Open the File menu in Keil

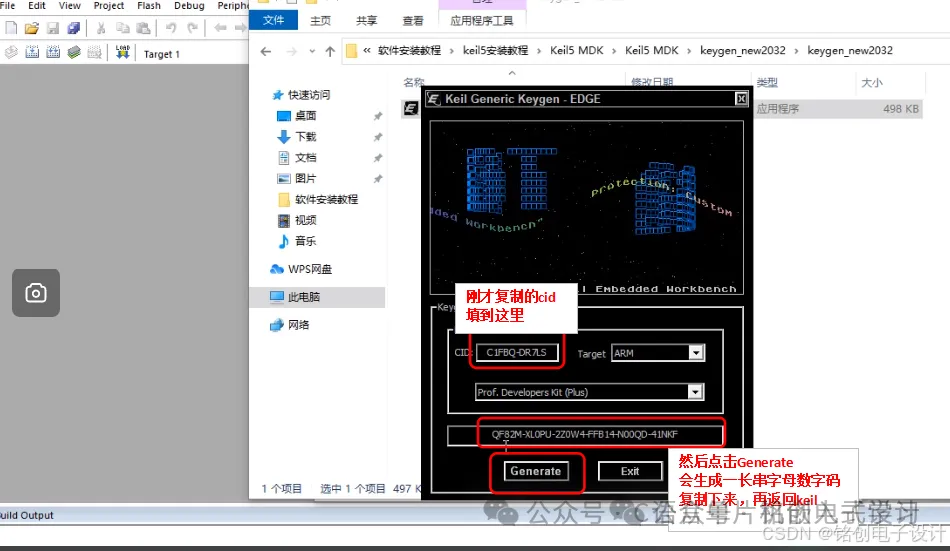(7, 5)
